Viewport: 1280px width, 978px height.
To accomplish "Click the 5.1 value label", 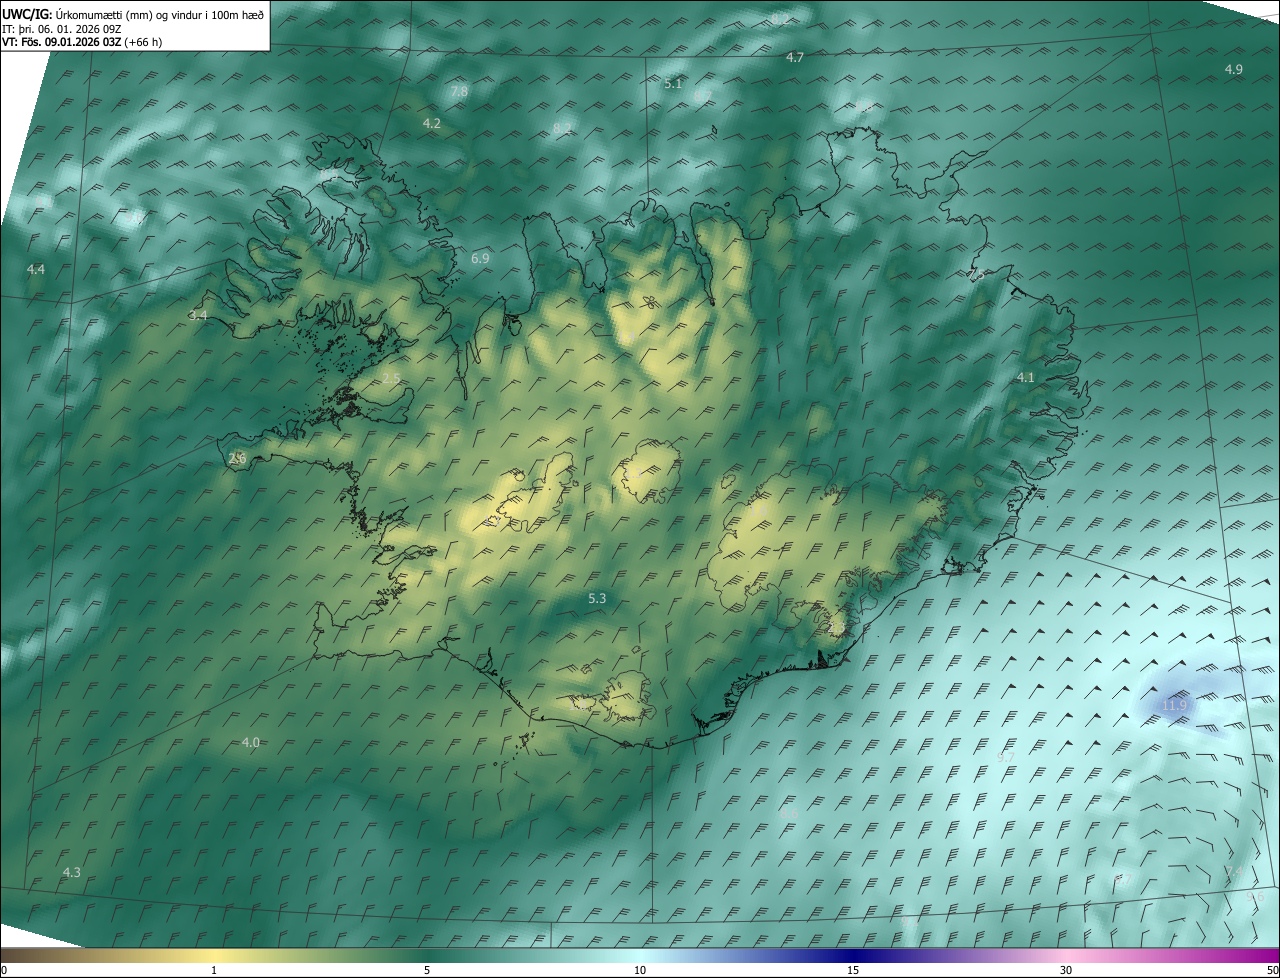I will coord(672,84).
